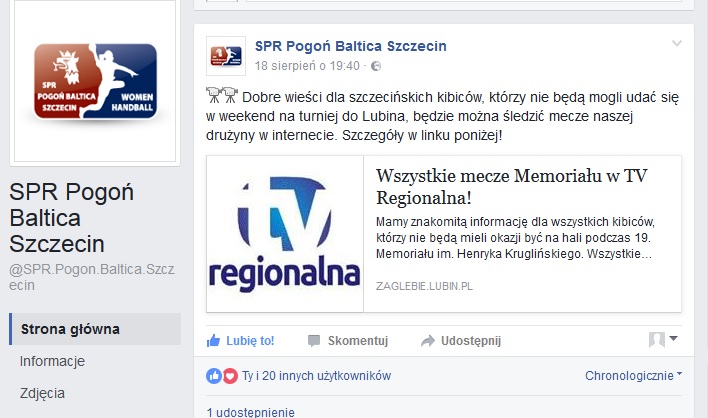Click the TV regionalna preview thumbnail
708x418 pixels.
[x=285, y=234]
